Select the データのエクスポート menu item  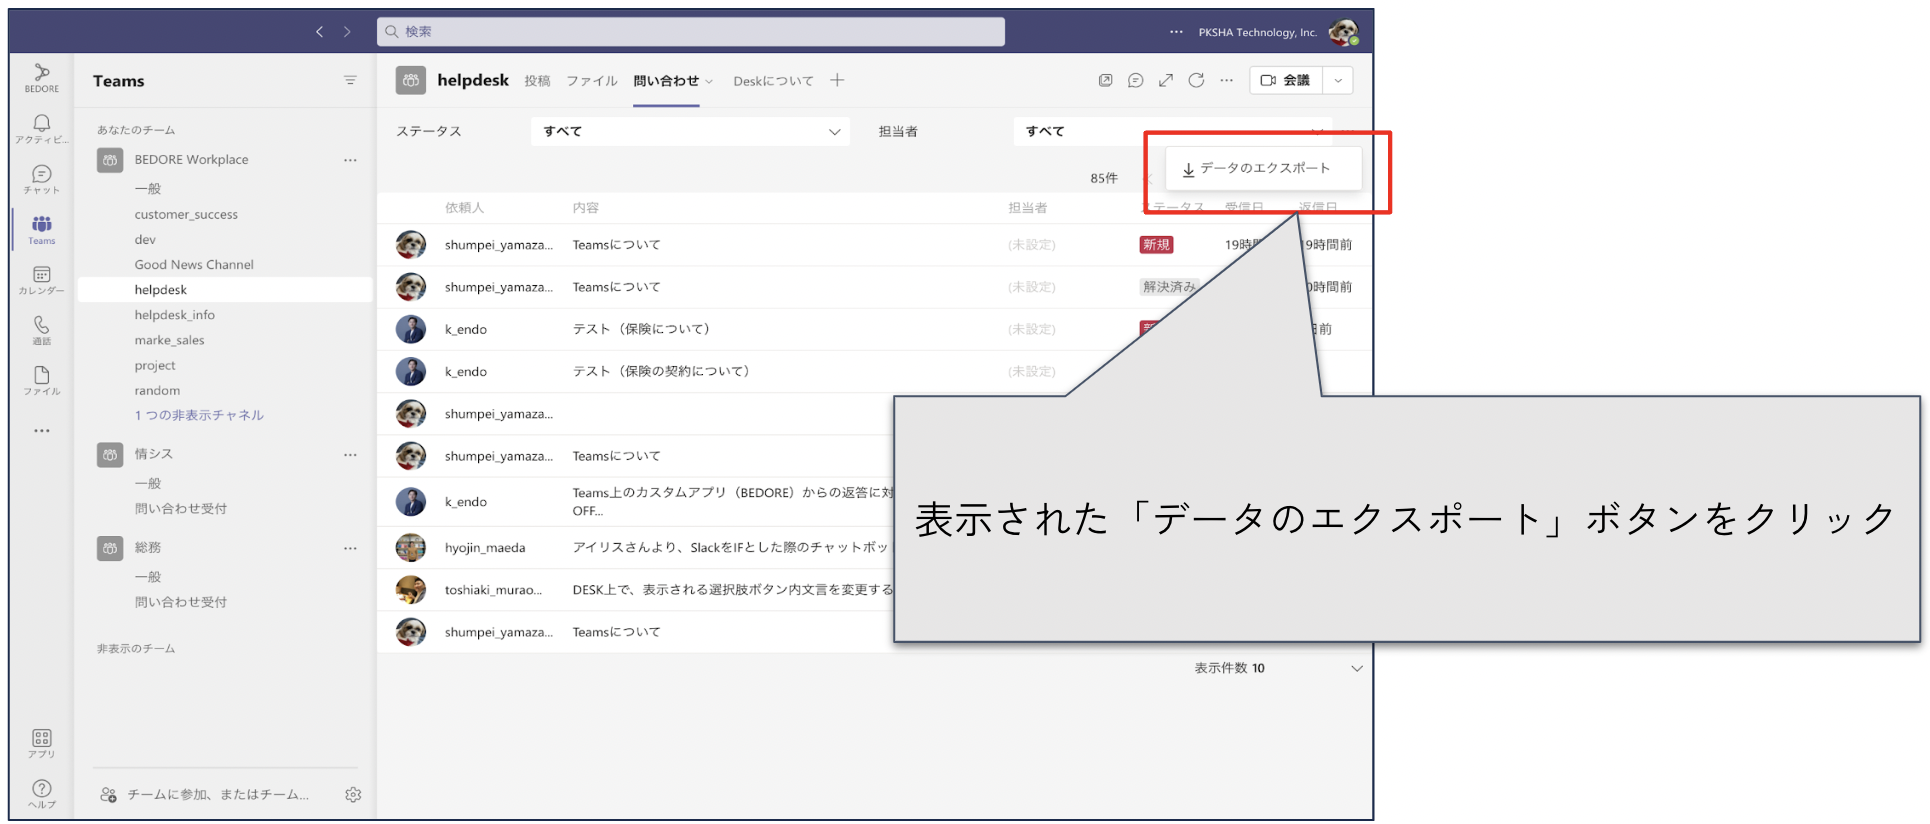point(1263,169)
